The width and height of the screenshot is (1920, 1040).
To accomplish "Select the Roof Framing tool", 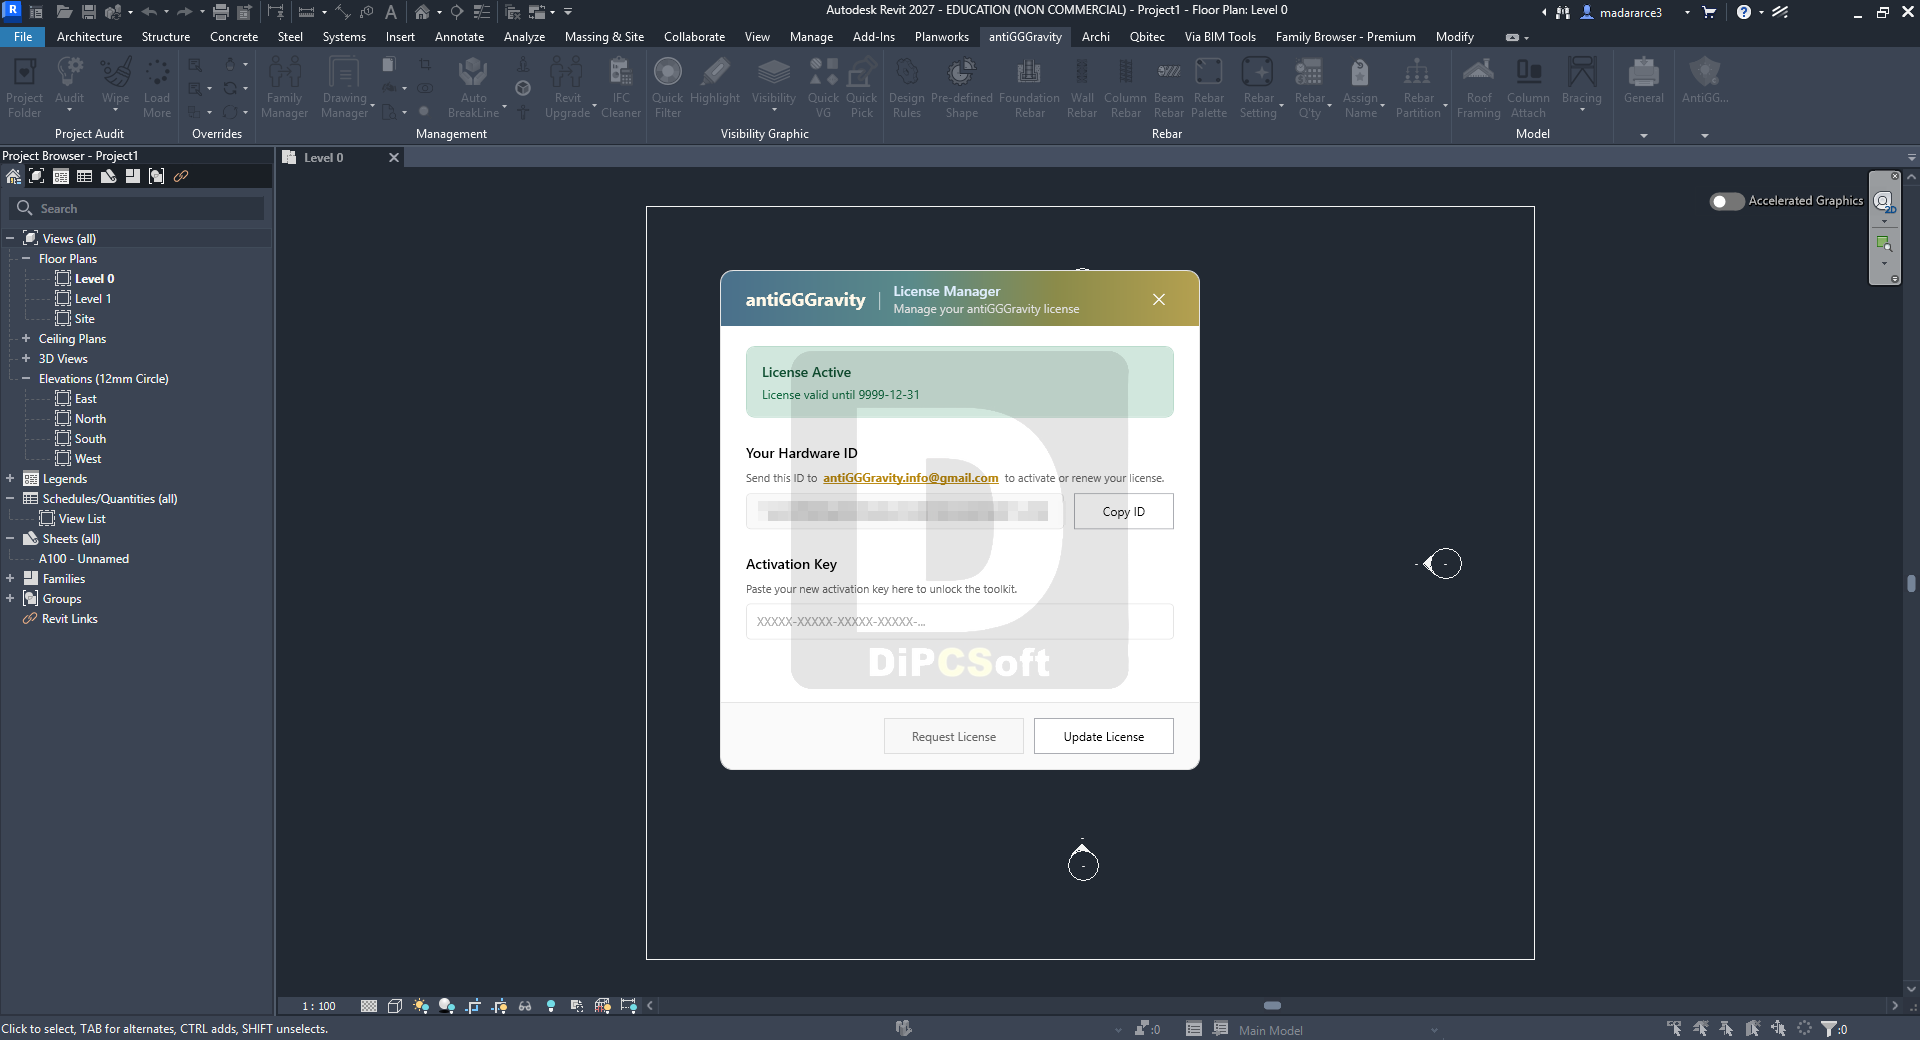I will click(x=1479, y=88).
